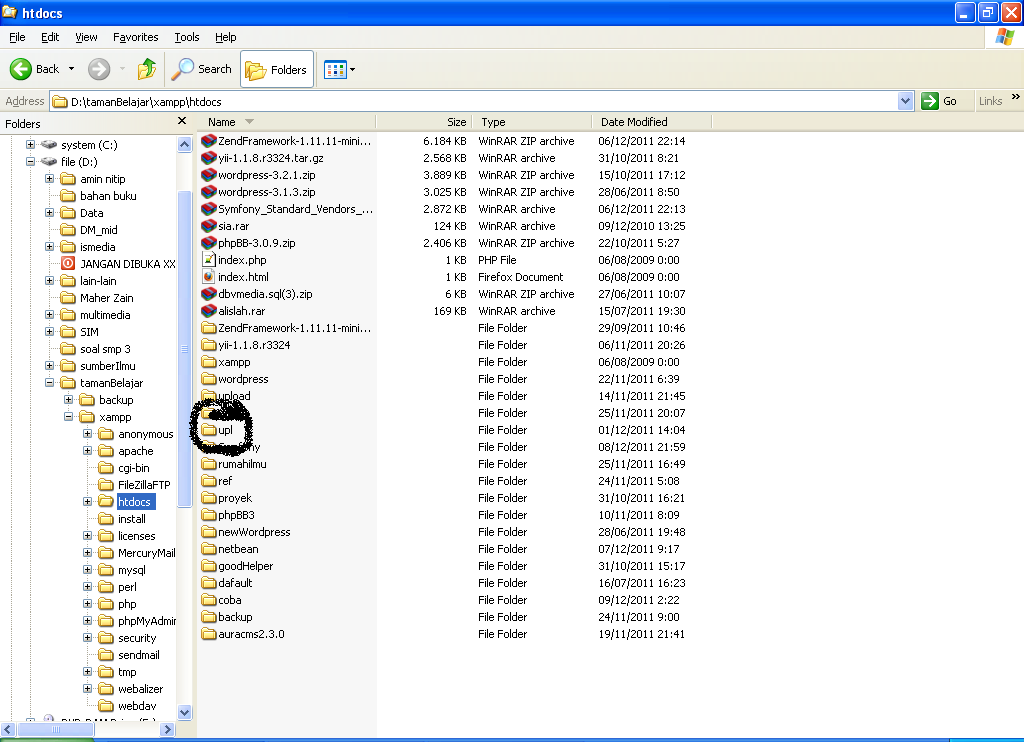The width and height of the screenshot is (1024, 742).
Task: Click scroll right arrow in Folders pane
Action: [x=168, y=729]
